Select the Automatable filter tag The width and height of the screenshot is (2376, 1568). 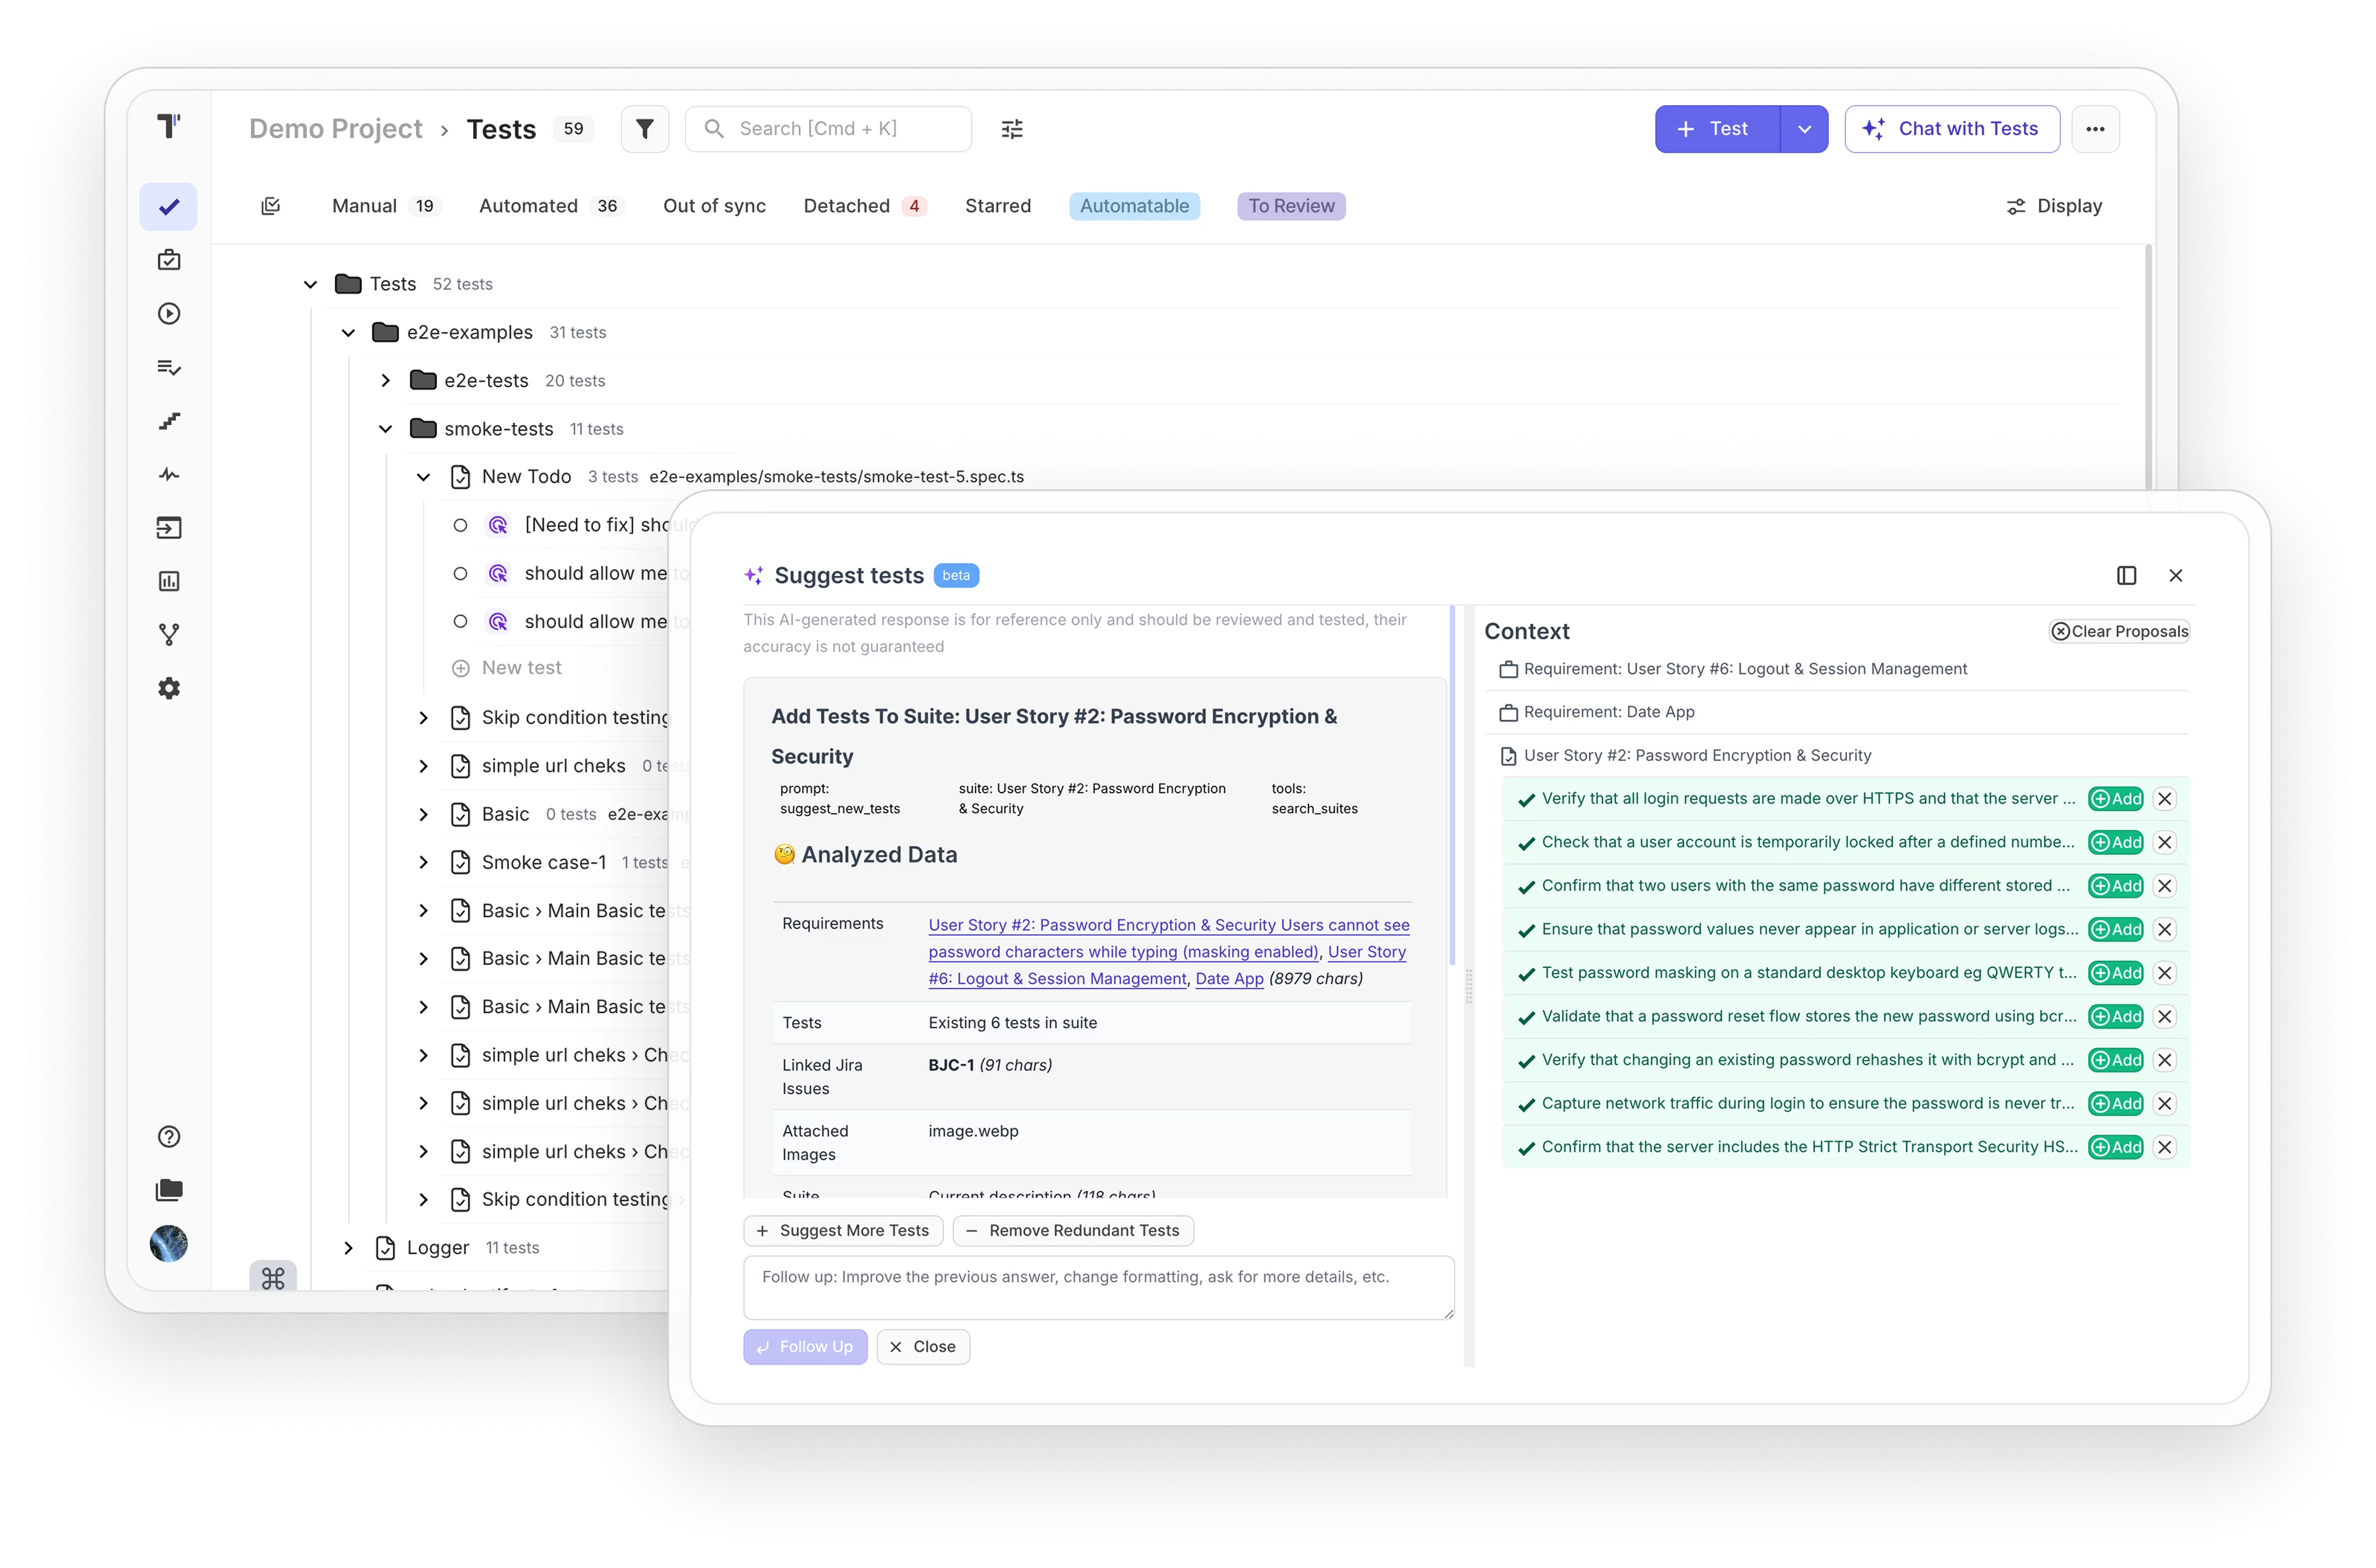coord(1134,206)
